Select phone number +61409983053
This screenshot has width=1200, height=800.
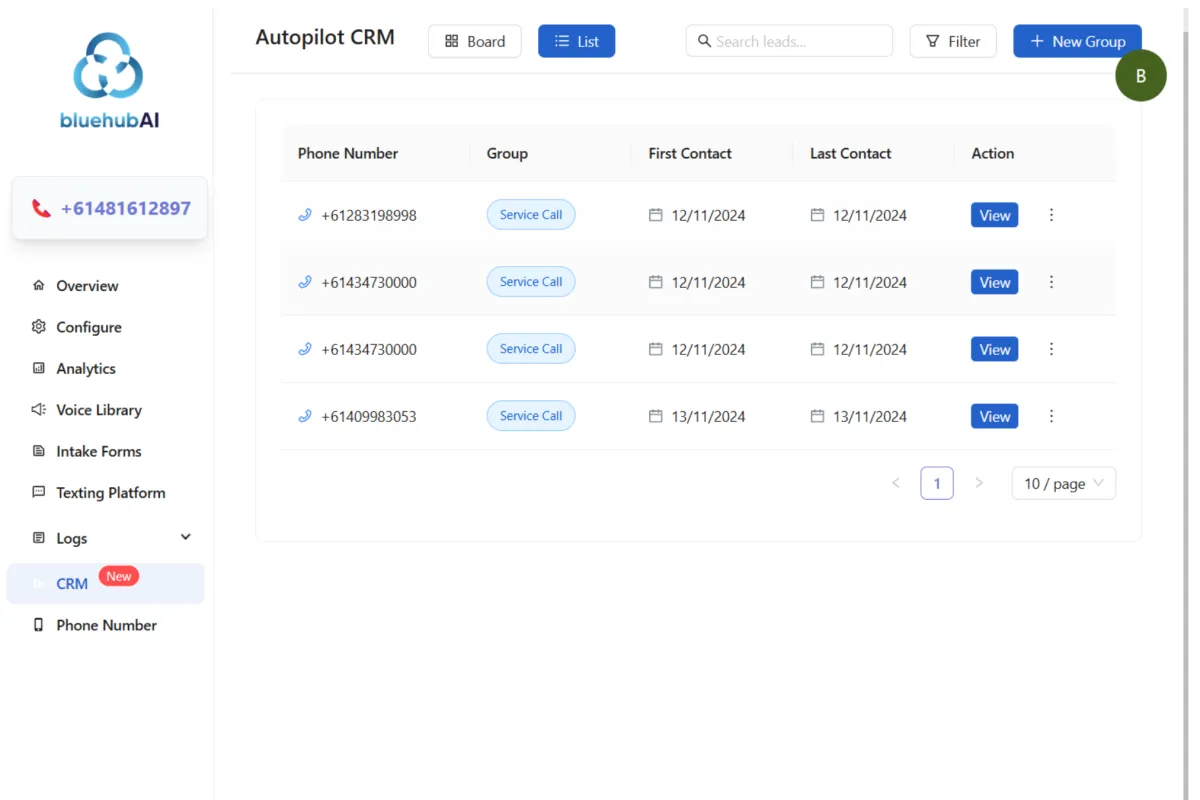tap(369, 416)
